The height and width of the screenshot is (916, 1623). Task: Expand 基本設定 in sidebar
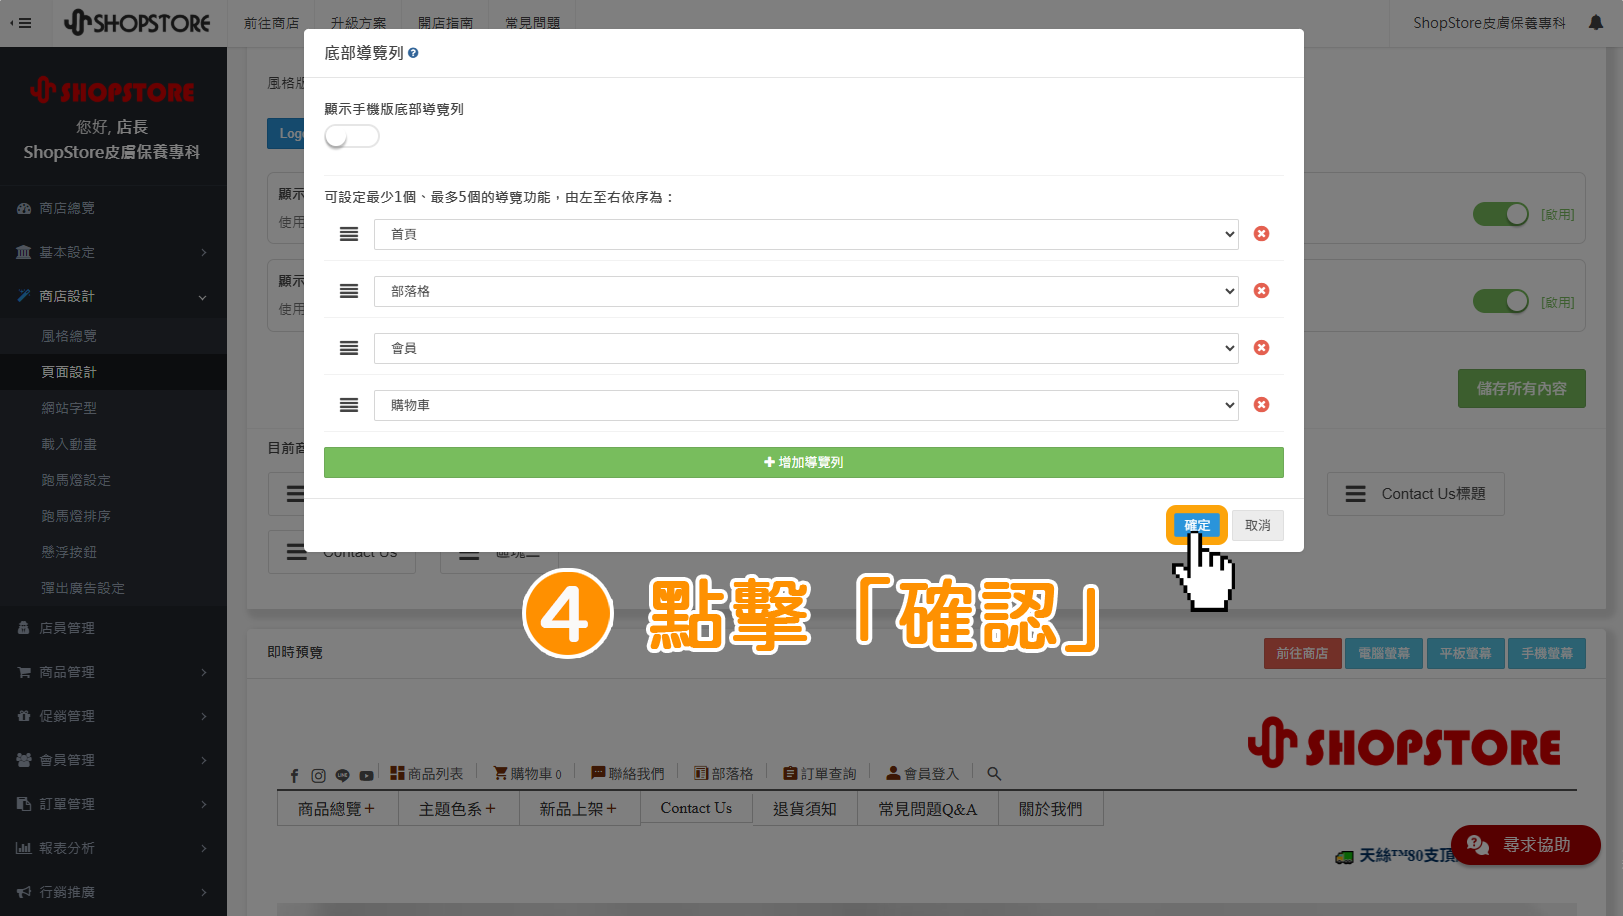(113, 252)
